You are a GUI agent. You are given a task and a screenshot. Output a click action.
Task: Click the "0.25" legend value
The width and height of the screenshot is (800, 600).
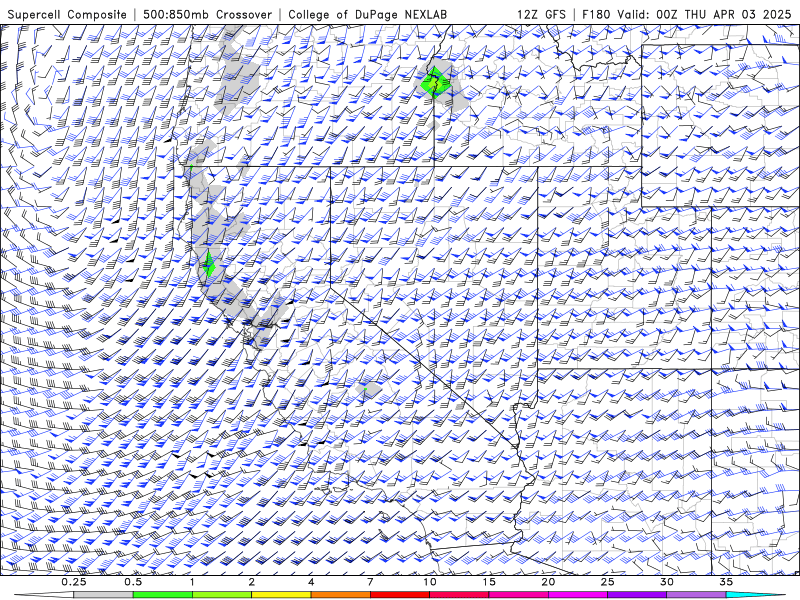(x=74, y=582)
